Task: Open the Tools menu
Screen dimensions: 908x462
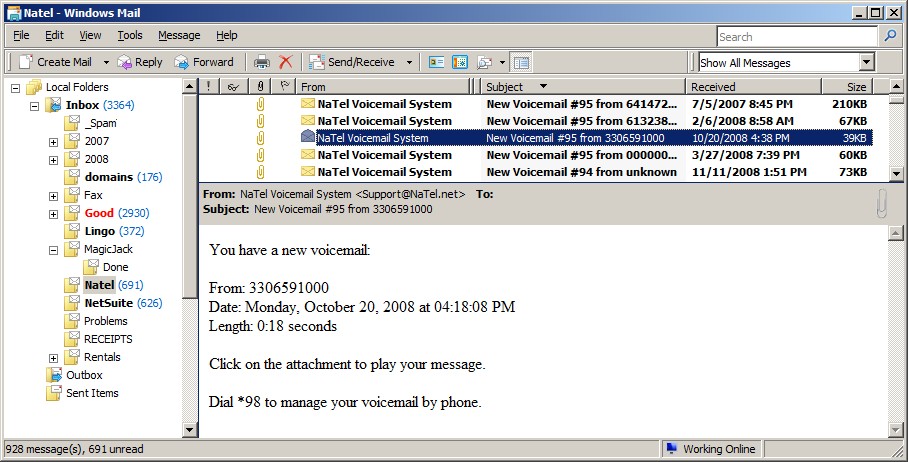Action: point(130,35)
